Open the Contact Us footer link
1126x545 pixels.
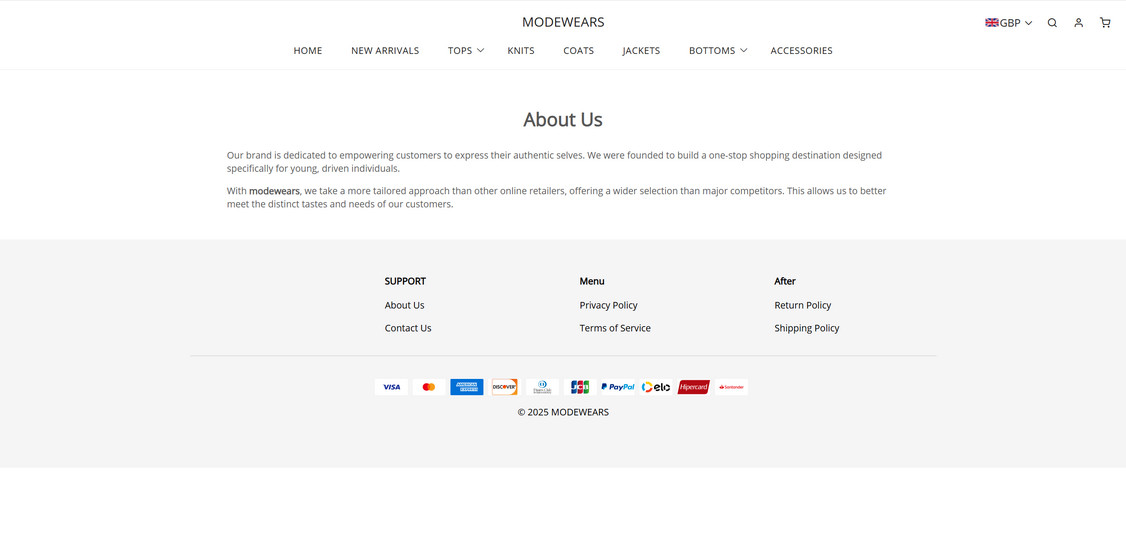(408, 328)
